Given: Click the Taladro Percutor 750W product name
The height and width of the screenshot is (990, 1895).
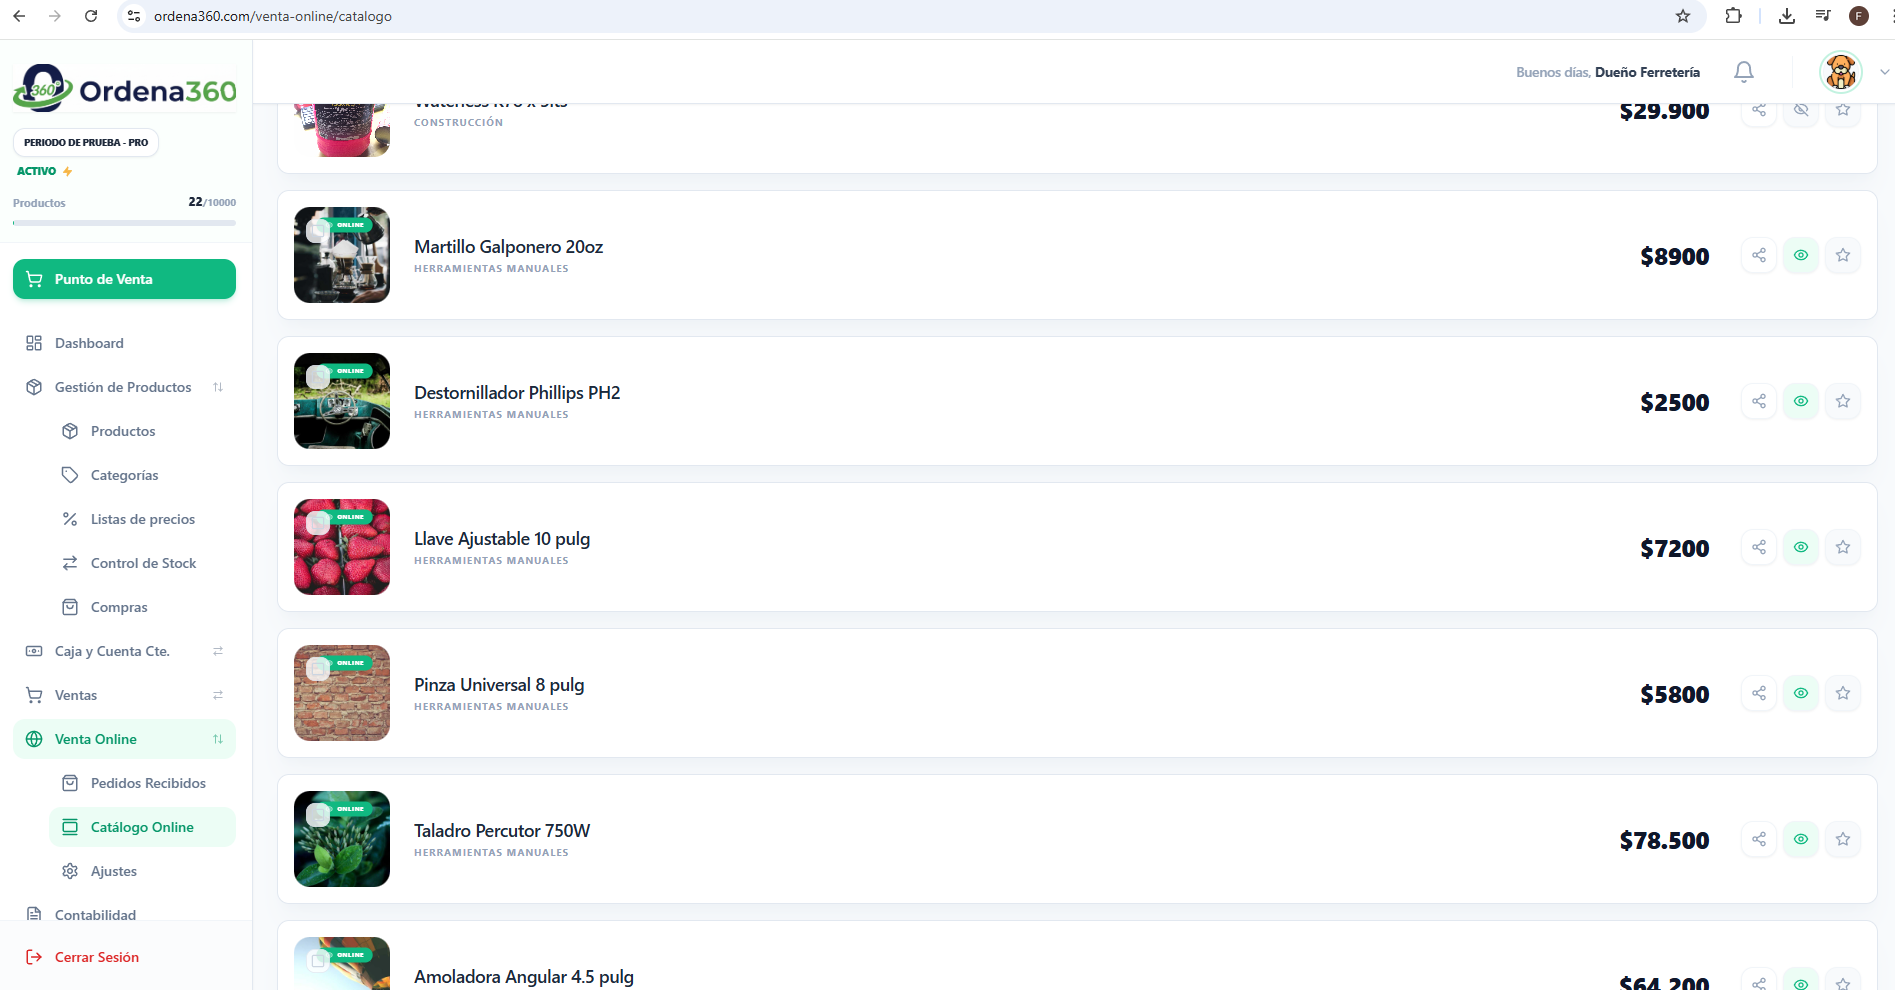Looking at the screenshot, I should tap(502, 831).
